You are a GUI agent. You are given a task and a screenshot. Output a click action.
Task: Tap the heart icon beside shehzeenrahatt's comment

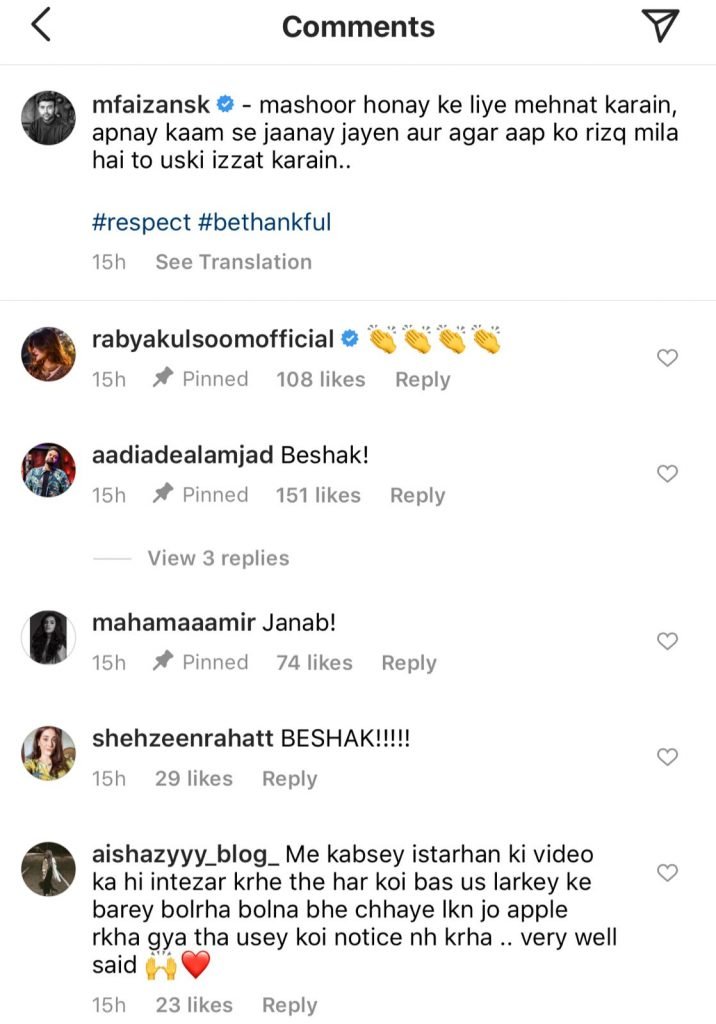pos(667,757)
